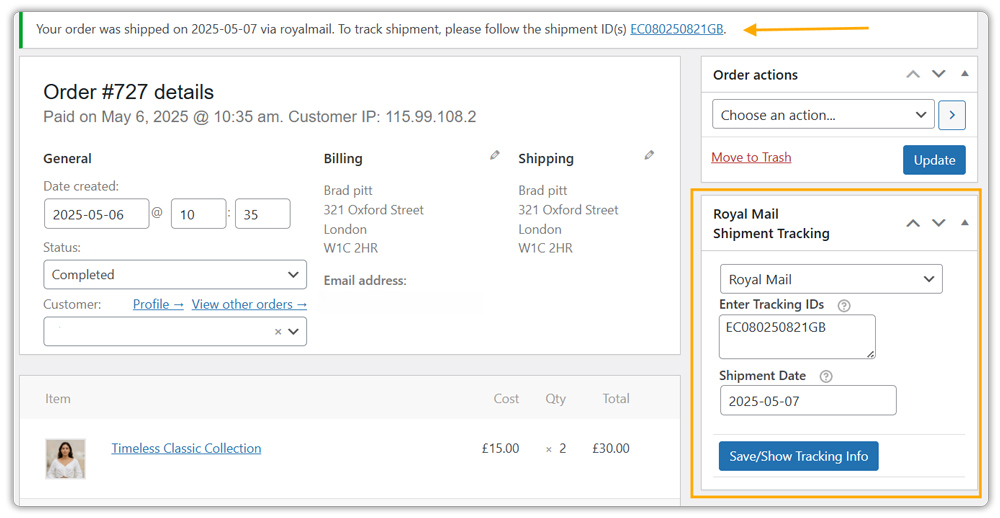
Task: Click shipping postcode W1C 2HR
Action: pos(545,249)
